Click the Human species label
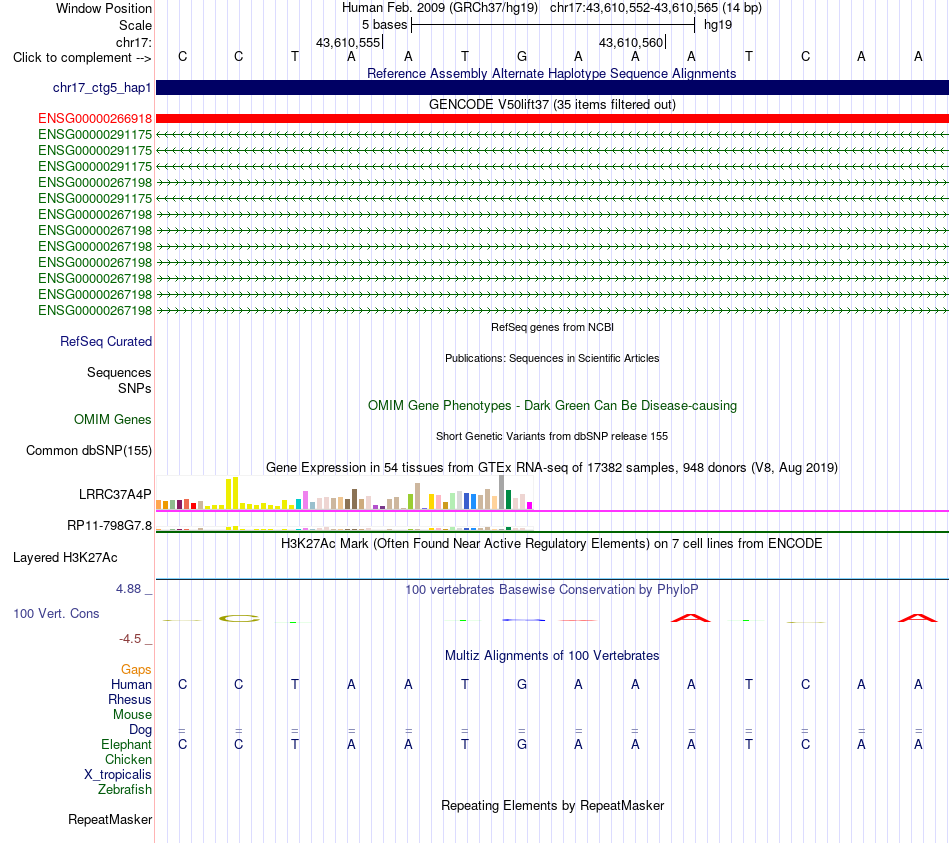 tap(131, 684)
